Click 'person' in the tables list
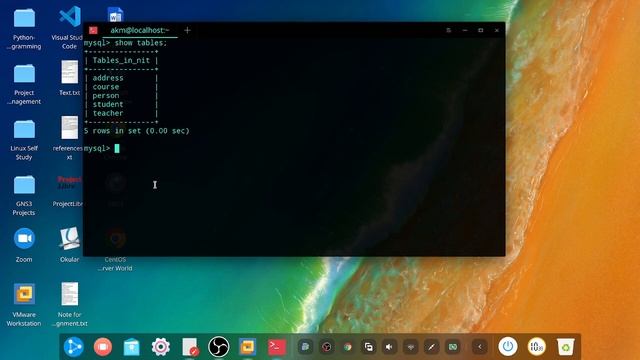 point(106,96)
